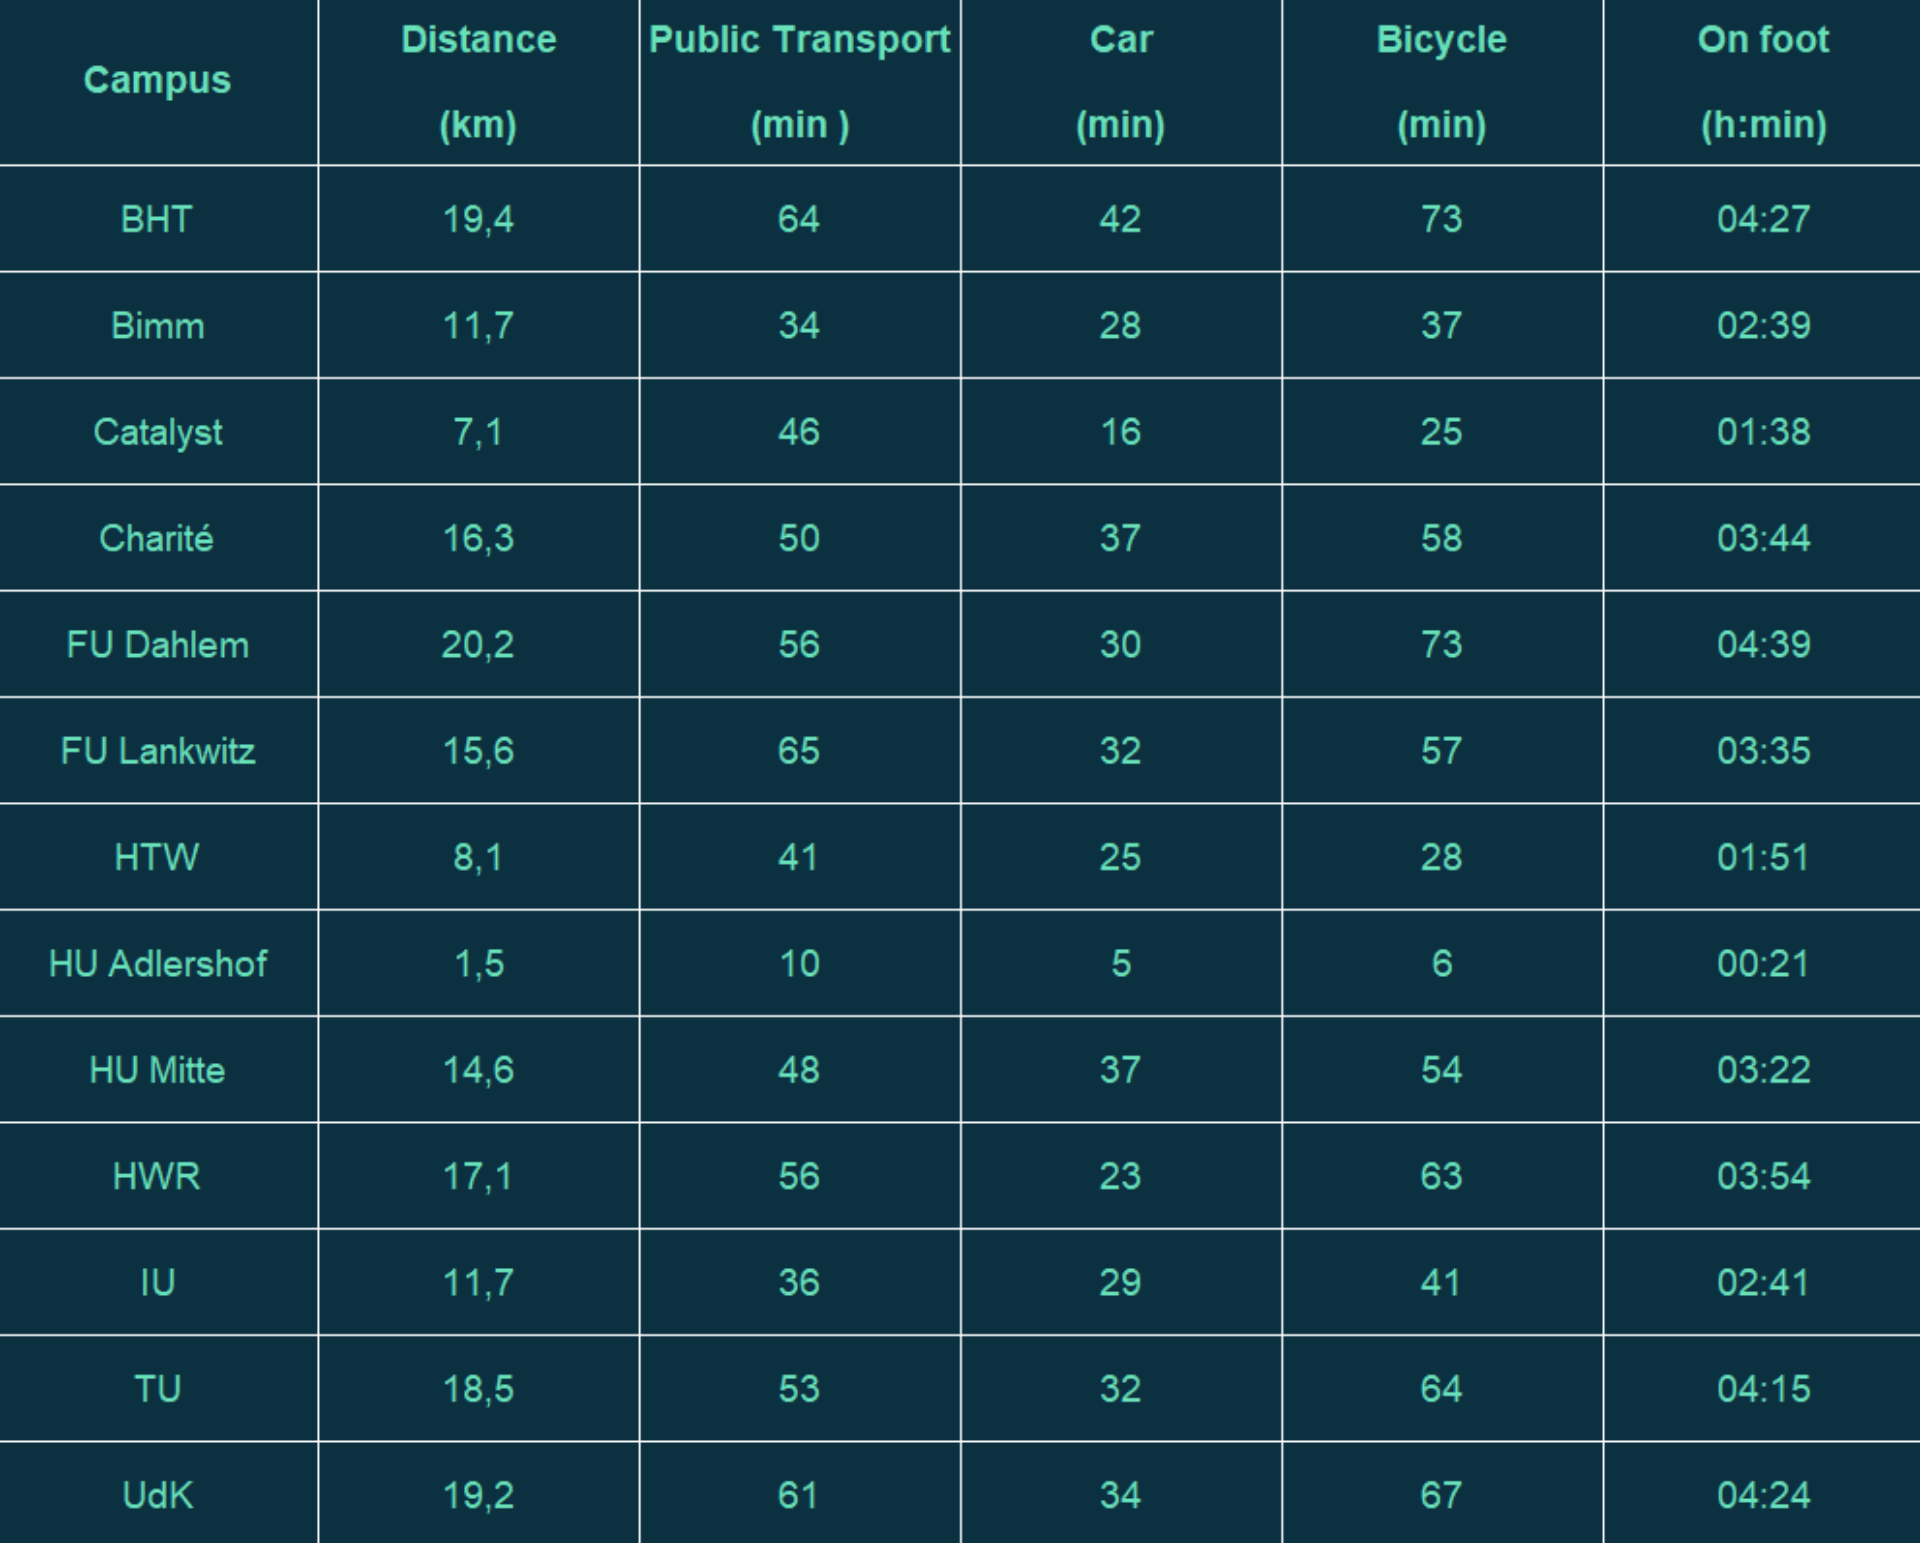
Task: Select UdK bicycle time 67
Action: coord(1441,1495)
